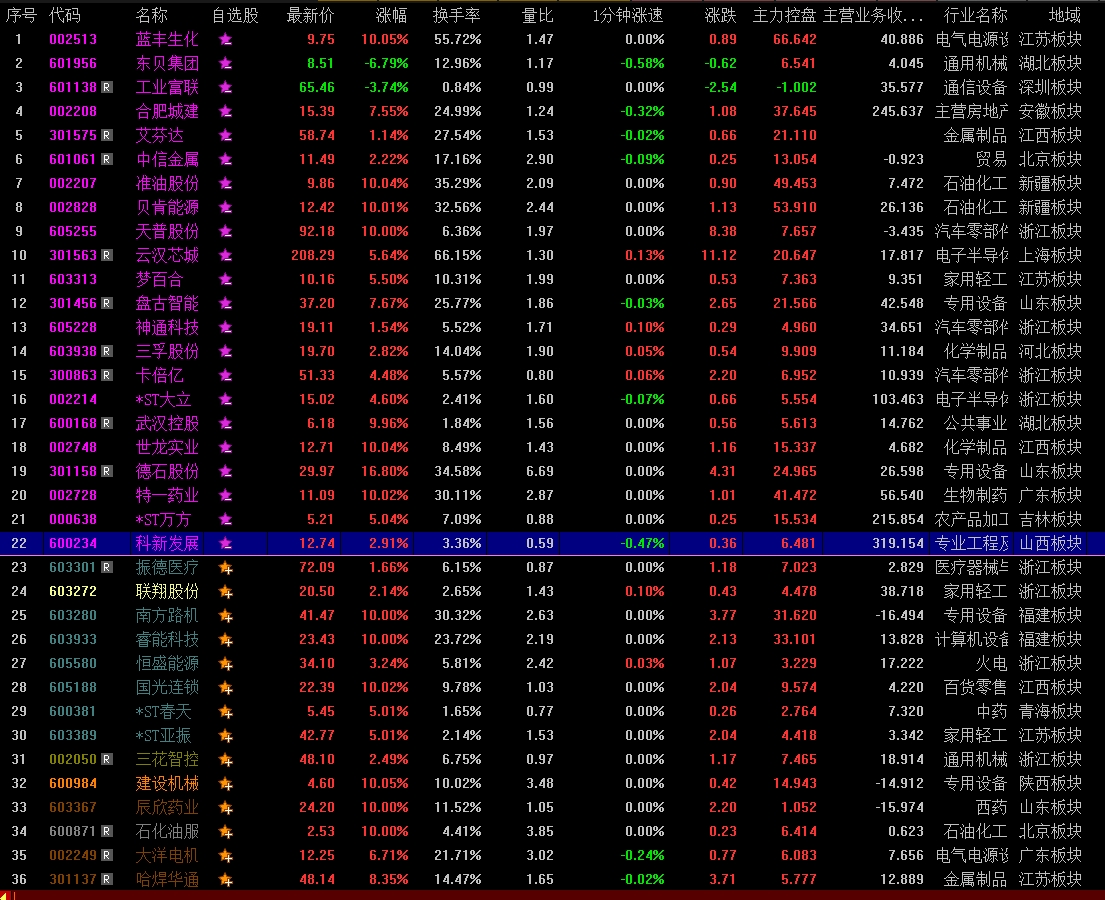Click region 陕西板块 in 建设机械 row
The width and height of the screenshot is (1105, 900).
[x=1050, y=783]
